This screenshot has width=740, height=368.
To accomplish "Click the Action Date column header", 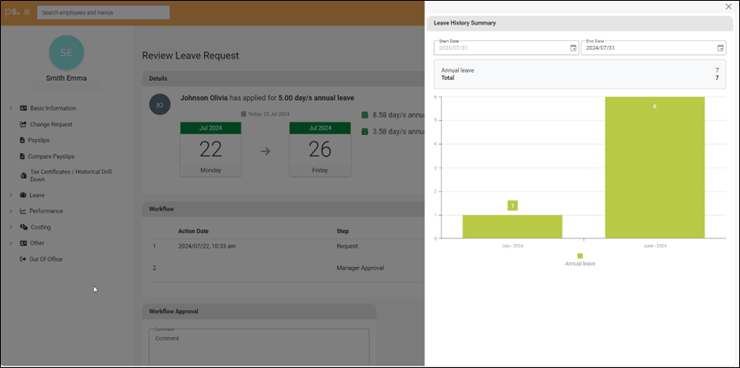I will click(193, 231).
